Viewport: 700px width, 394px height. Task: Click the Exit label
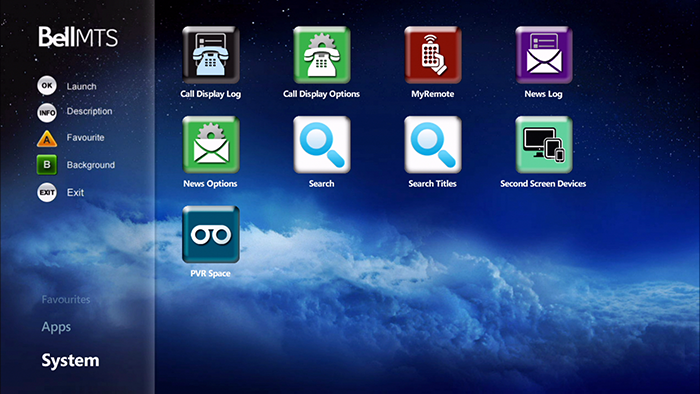pos(75,192)
